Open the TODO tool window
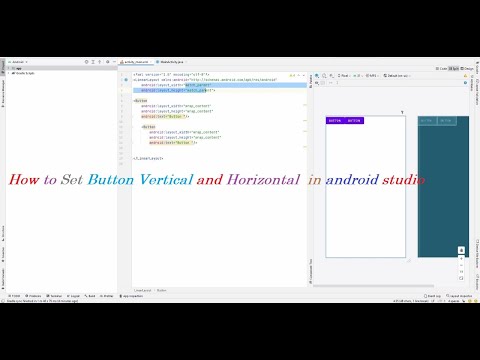Screen dimensions: 480x360 14,296
